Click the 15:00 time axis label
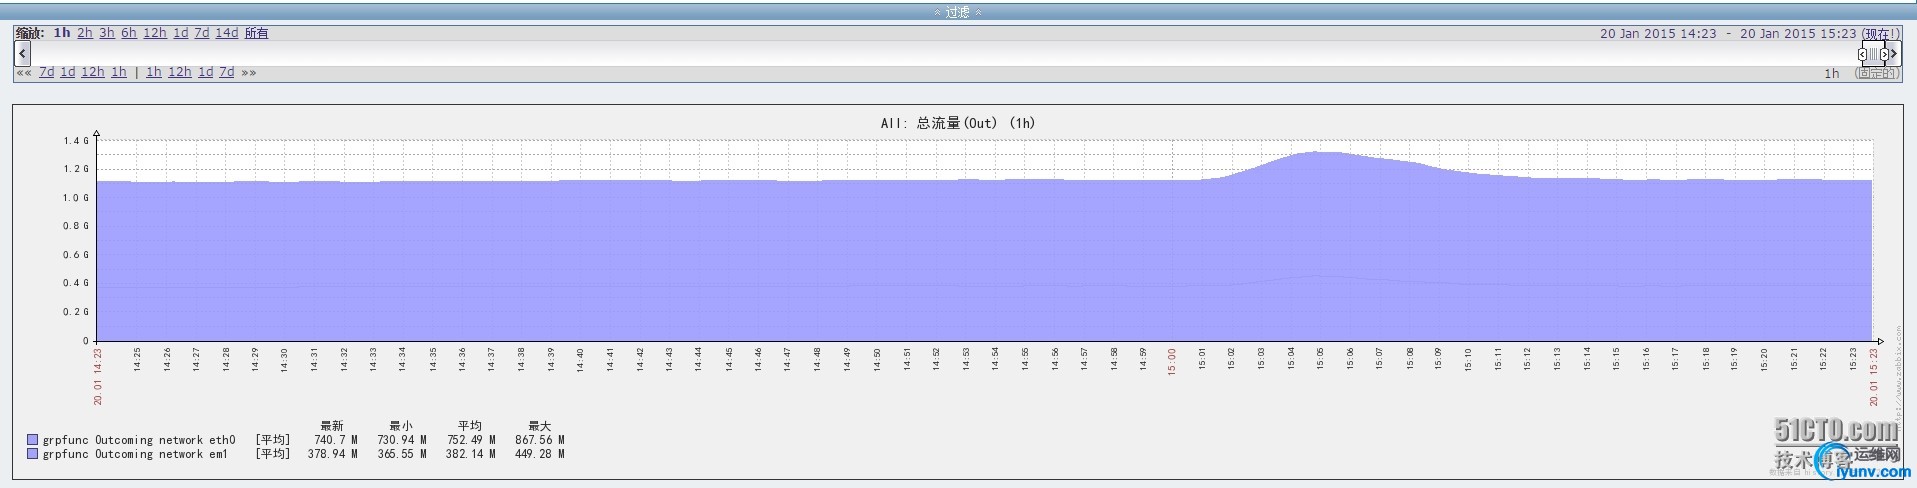 click(x=1172, y=361)
